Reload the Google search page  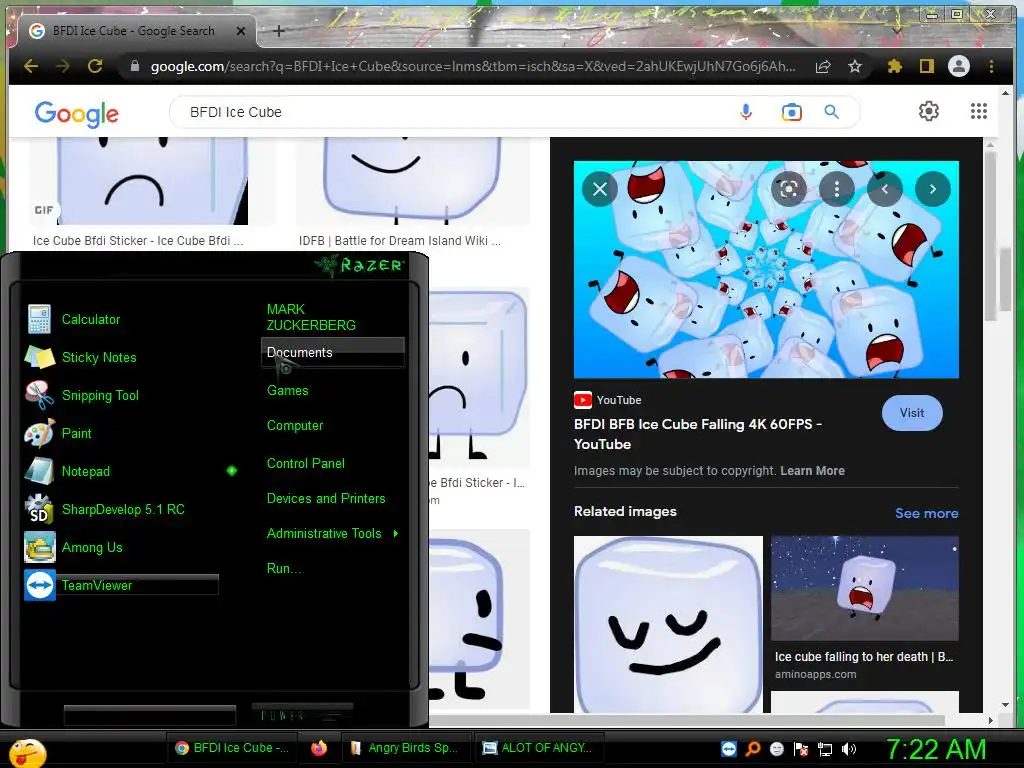pos(95,66)
